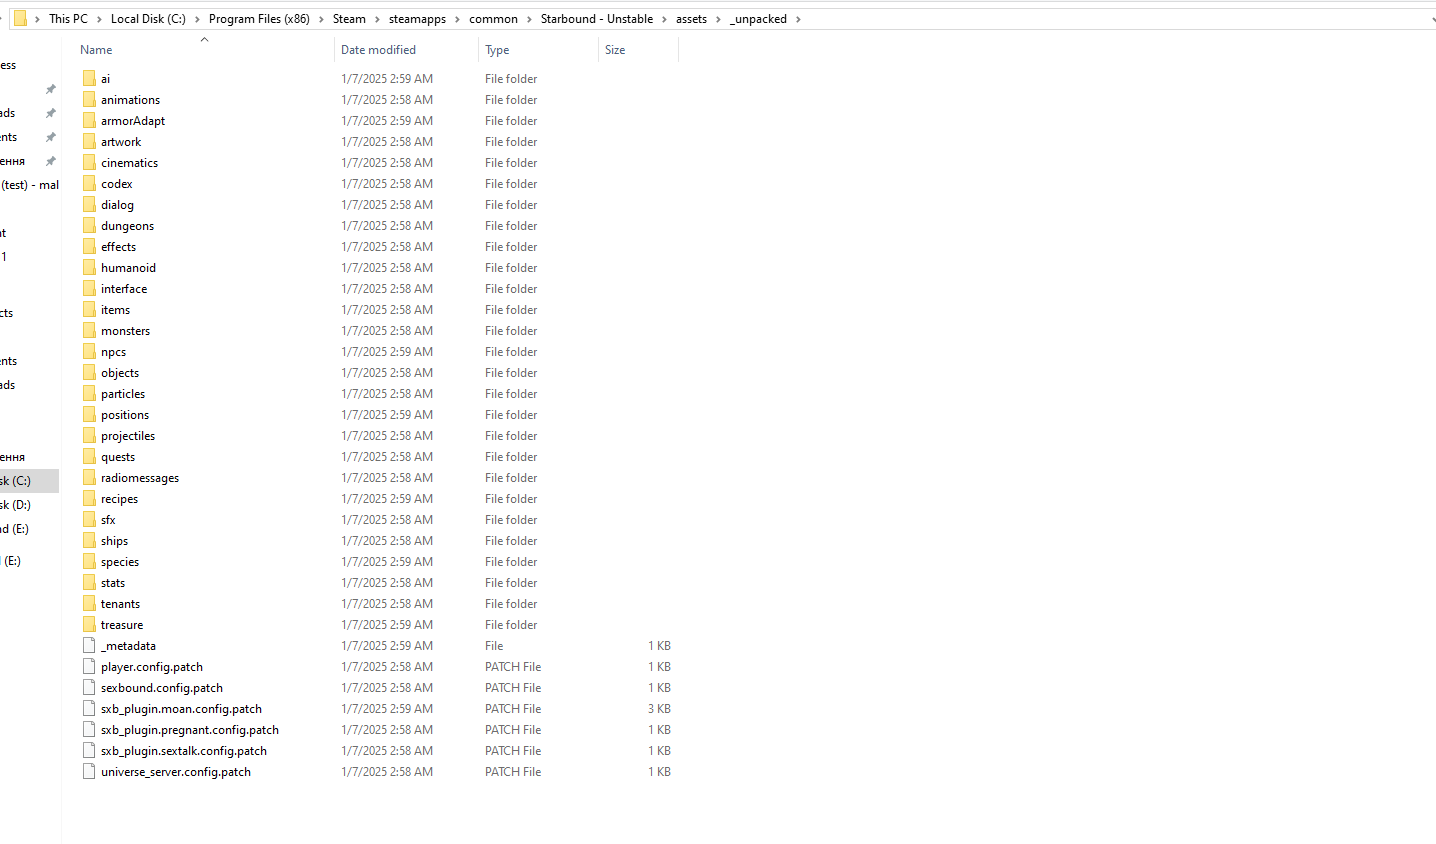Click the recipes folder name
This screenshot has height=844, width=1436.
119,499
